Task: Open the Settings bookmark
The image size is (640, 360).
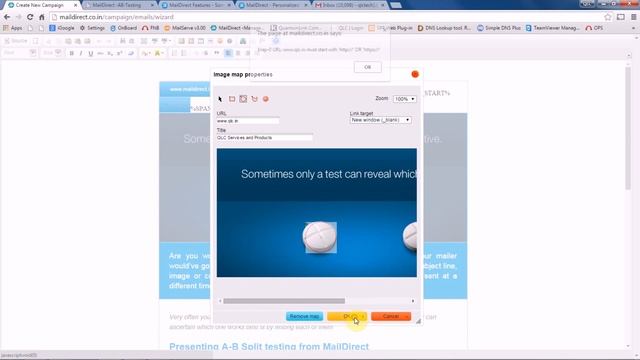Action: [x=92, y=28]
